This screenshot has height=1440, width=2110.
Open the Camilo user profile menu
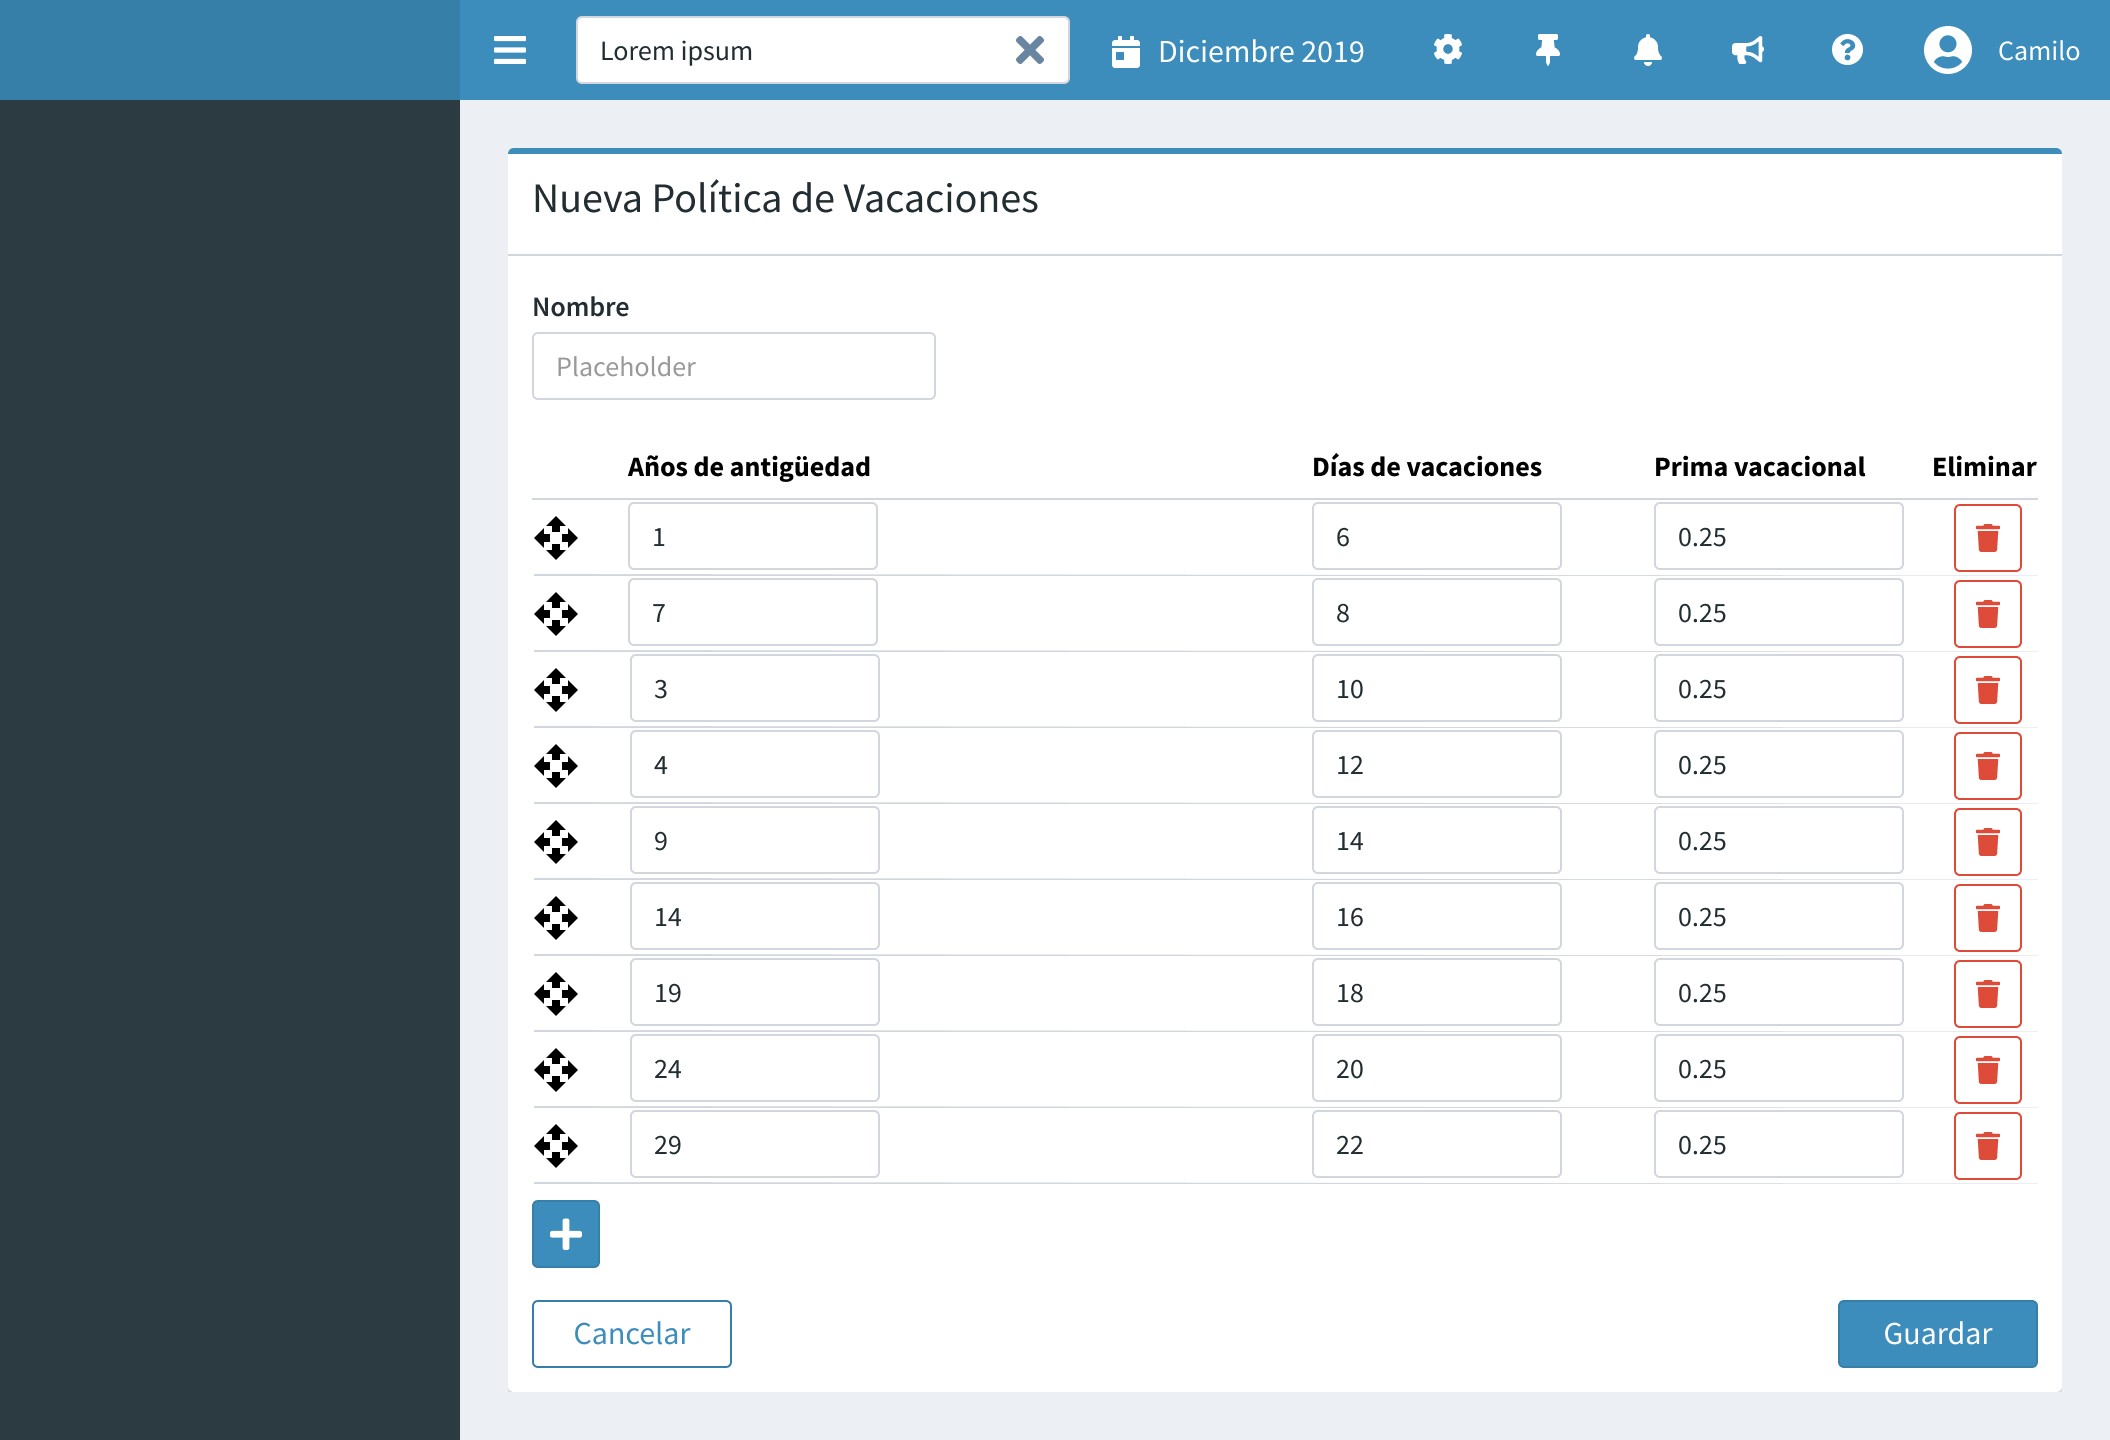2001,50
